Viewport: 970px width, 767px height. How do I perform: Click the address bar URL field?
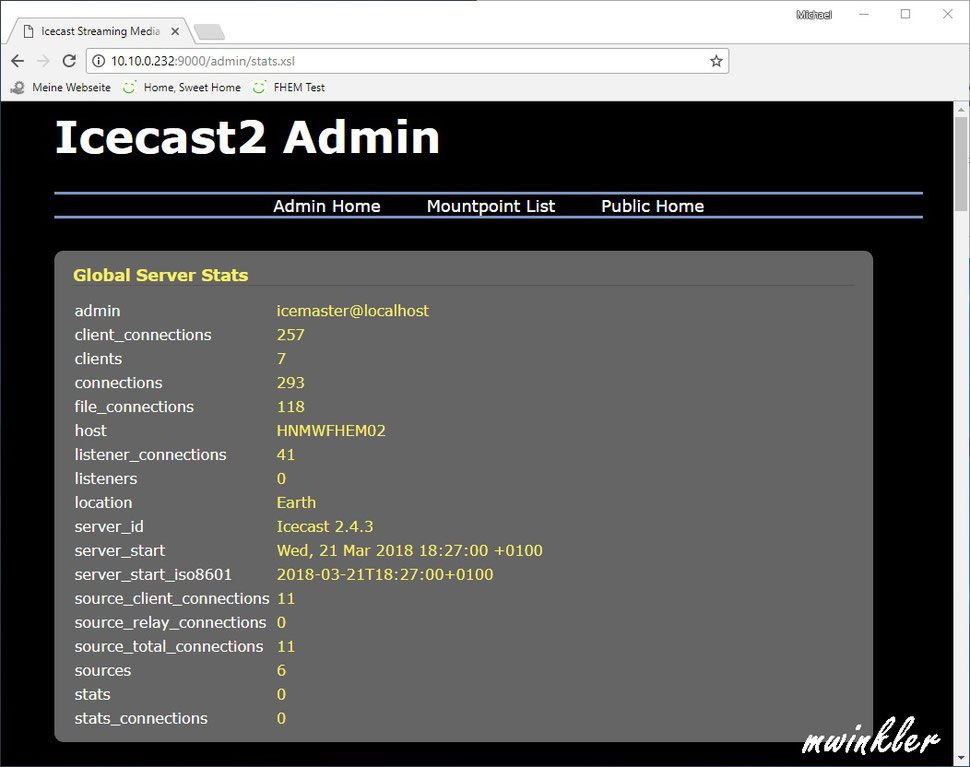[x=407, y=61]
